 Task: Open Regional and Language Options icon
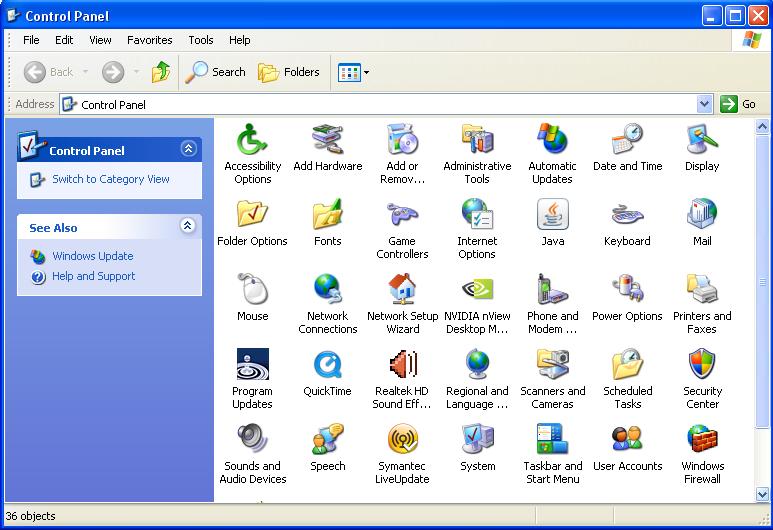point(477,364)
